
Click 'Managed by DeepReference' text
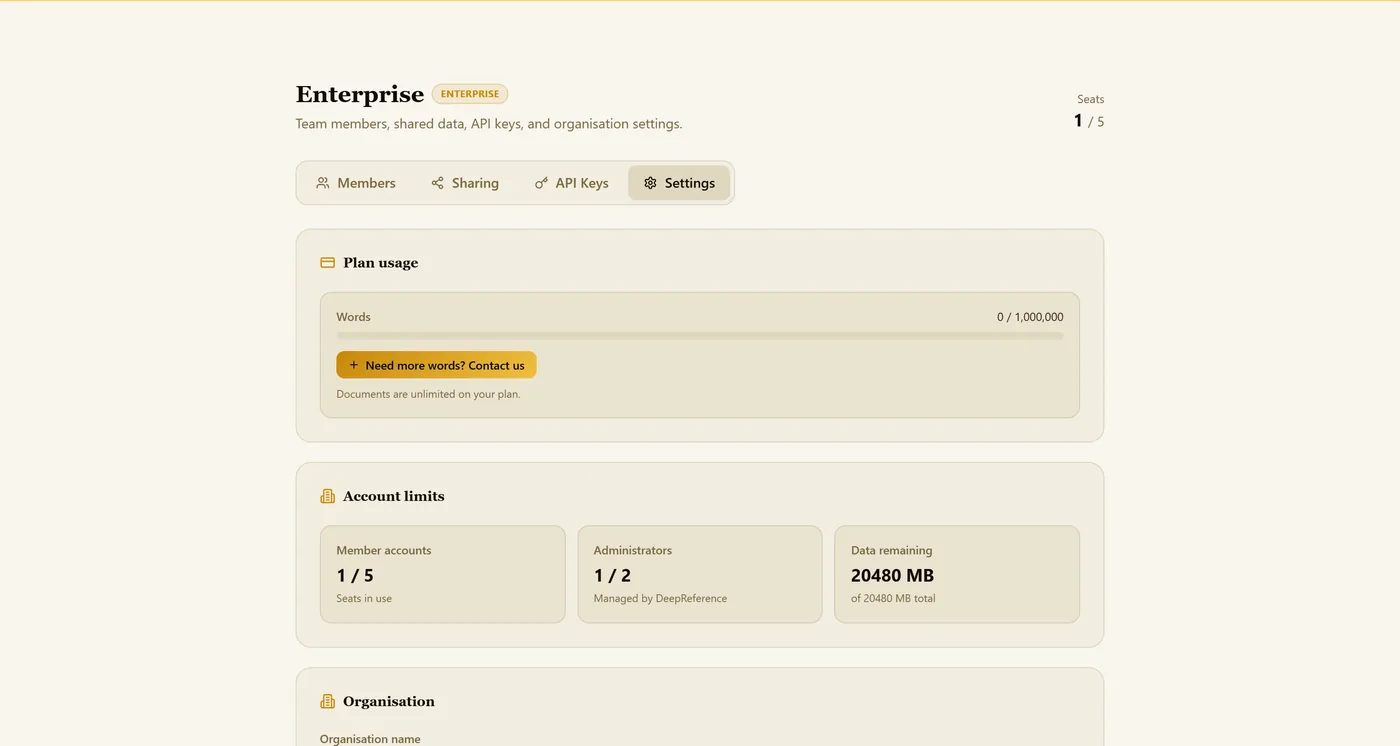coord(660,598)
